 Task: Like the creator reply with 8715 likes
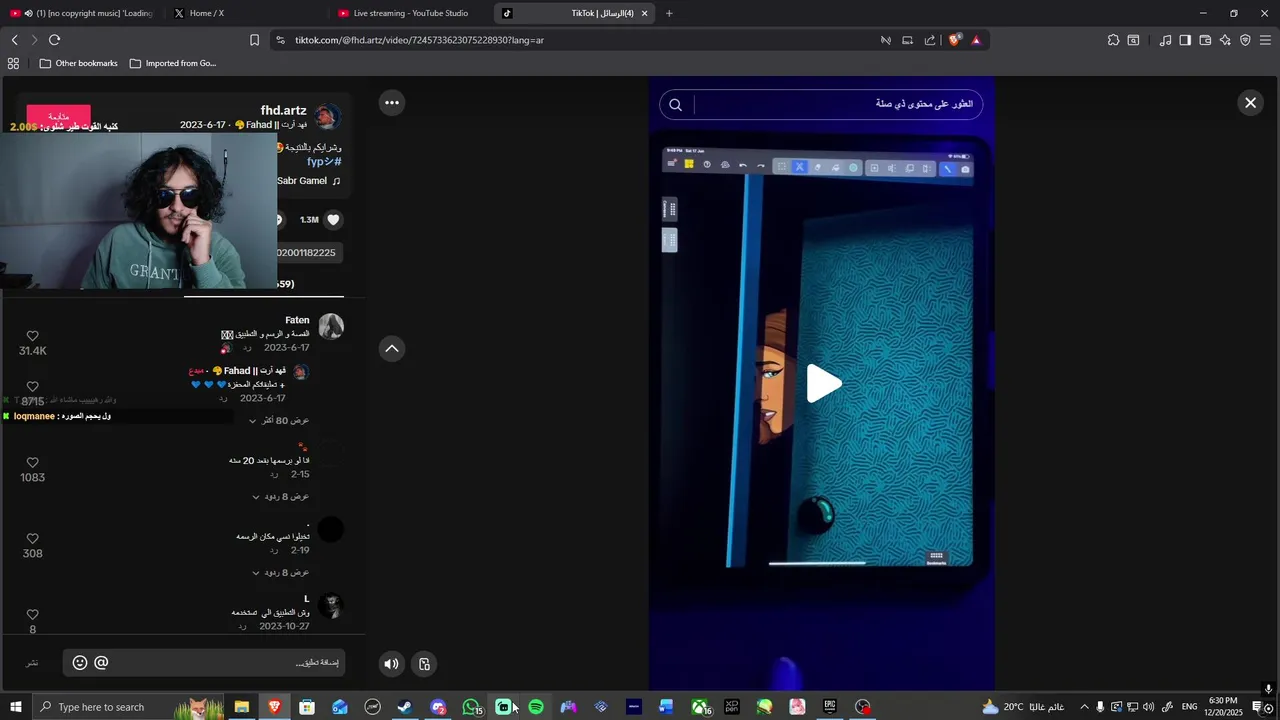click(x=32, y=387)
